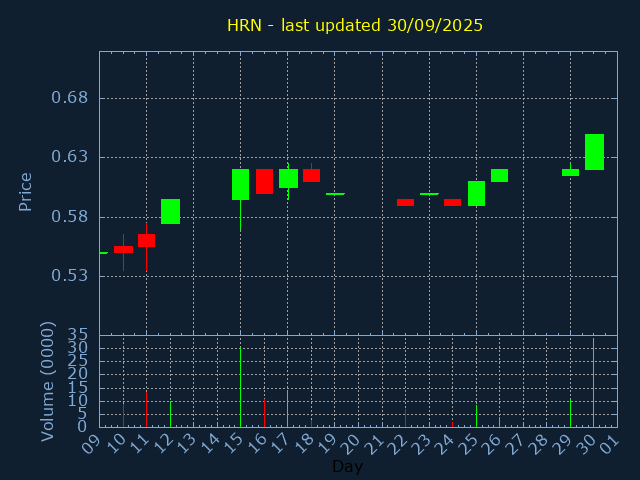Click the red volume bar for day 11
The height and width of the screenshot is (480, 640).
147,409
